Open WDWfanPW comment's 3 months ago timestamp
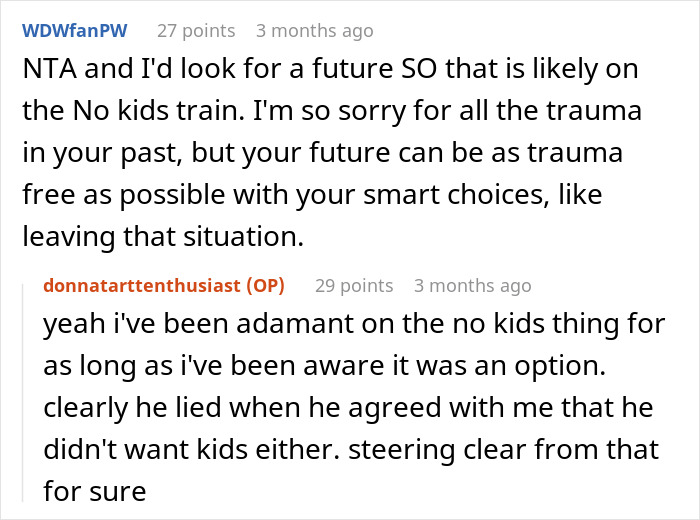Image resolution: width=700 pixels, height=520 pixels. tap(315, 31)
